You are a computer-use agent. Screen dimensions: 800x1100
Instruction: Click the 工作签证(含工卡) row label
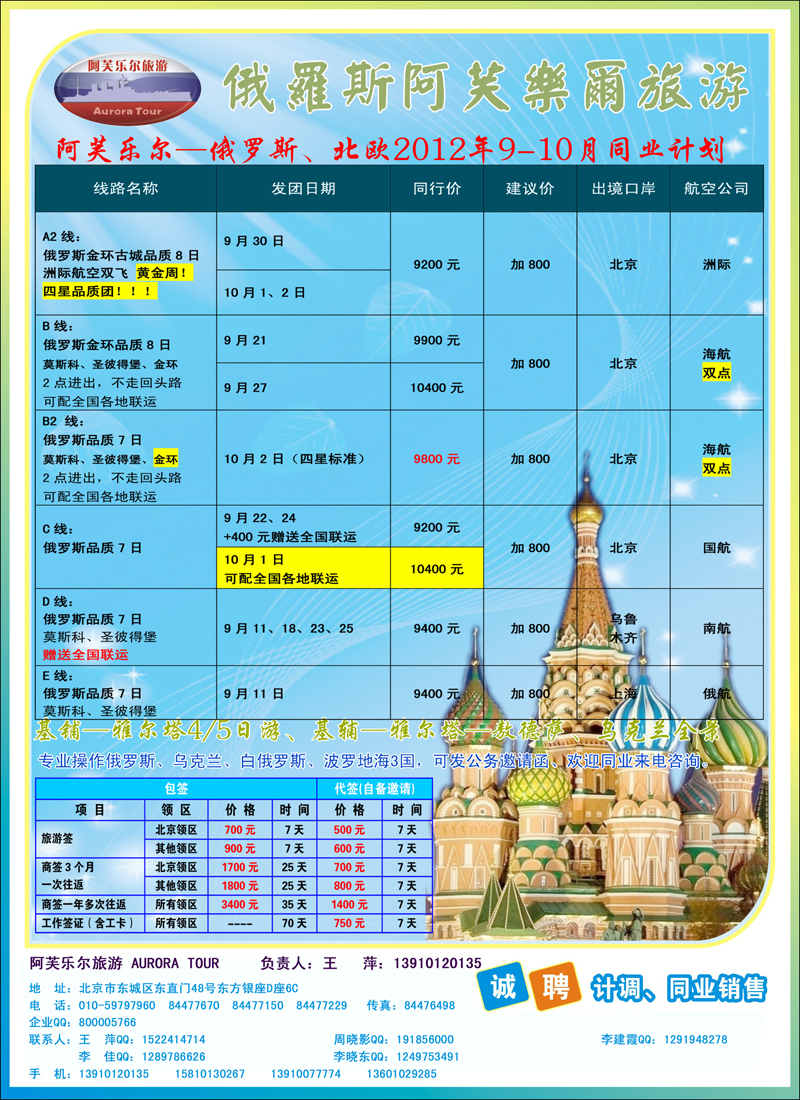(91, 923)
